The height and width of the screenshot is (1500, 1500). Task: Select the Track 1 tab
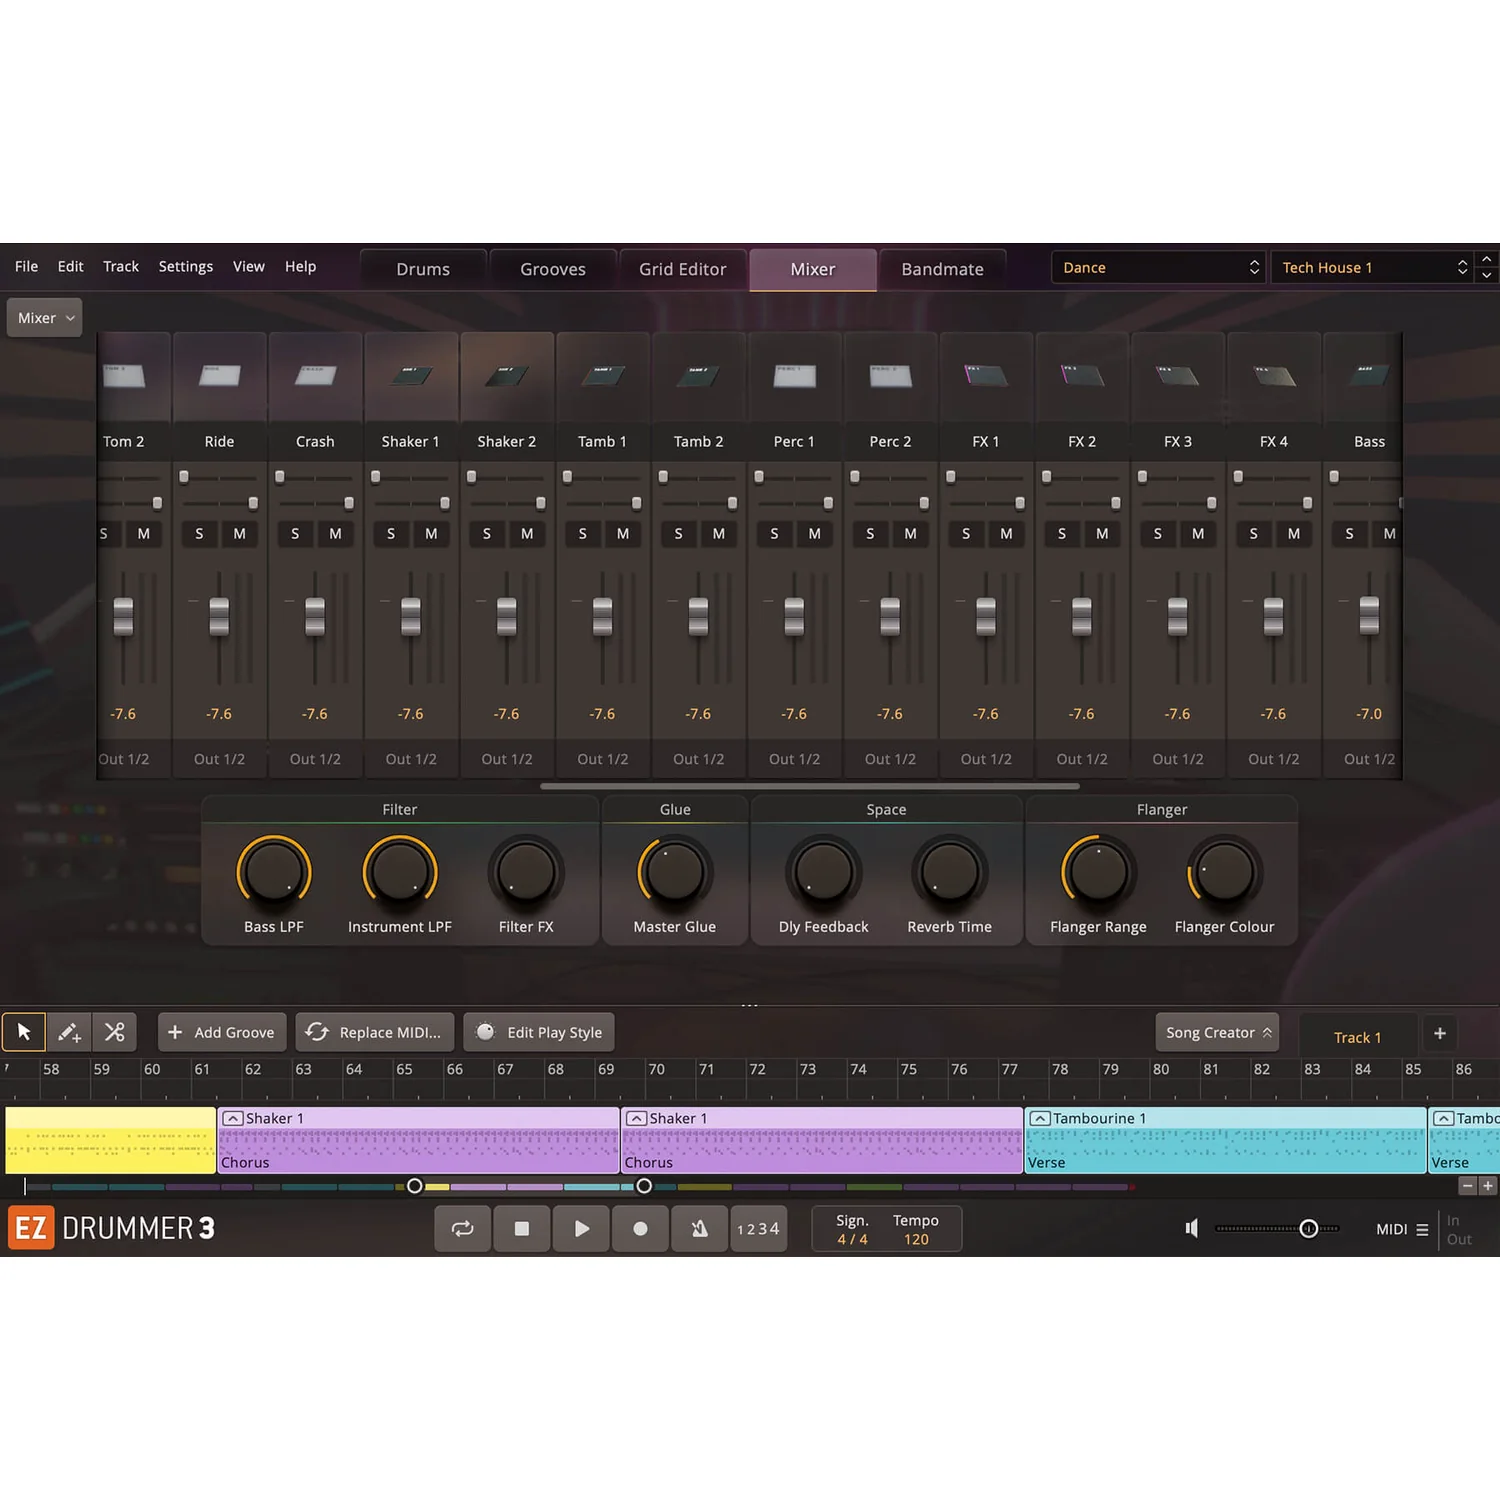pyautogui.click(x=1357, y=1037)
